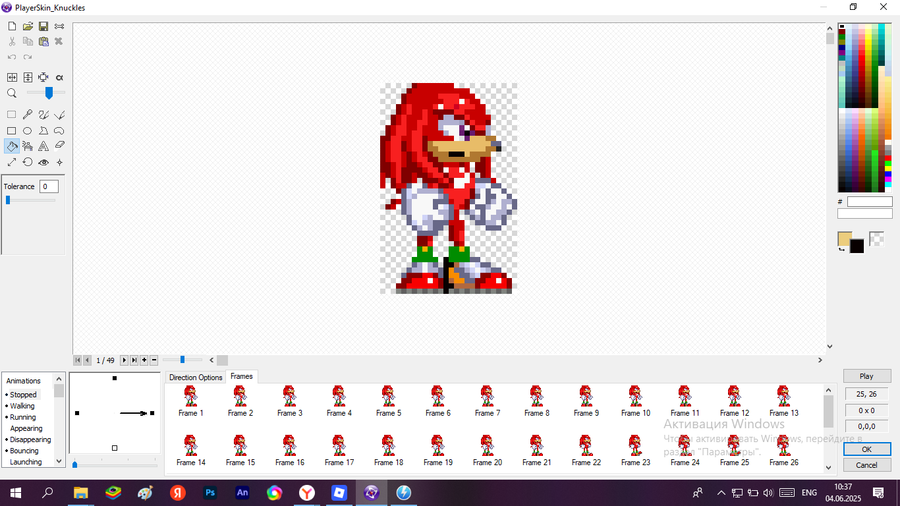Select the Bouncing animation

pyautogui.click(x=24, y=451)
